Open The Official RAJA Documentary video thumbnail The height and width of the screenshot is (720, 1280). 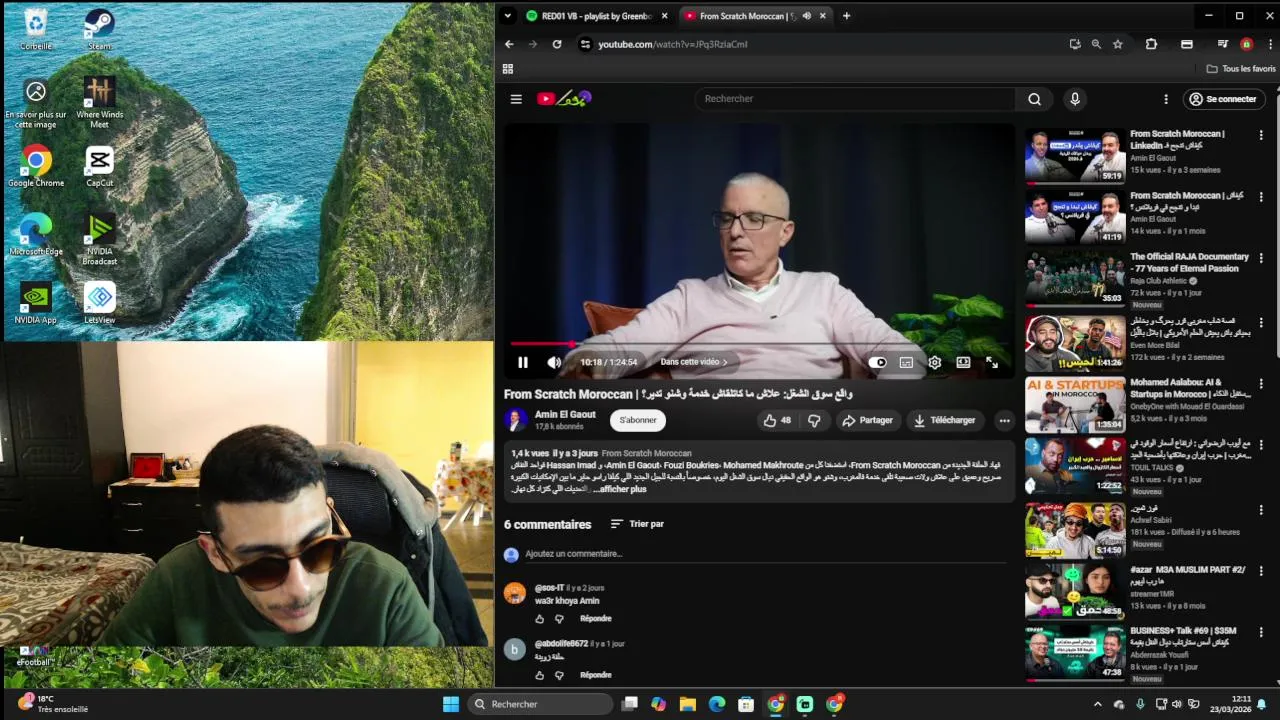tap(1075, 278)
